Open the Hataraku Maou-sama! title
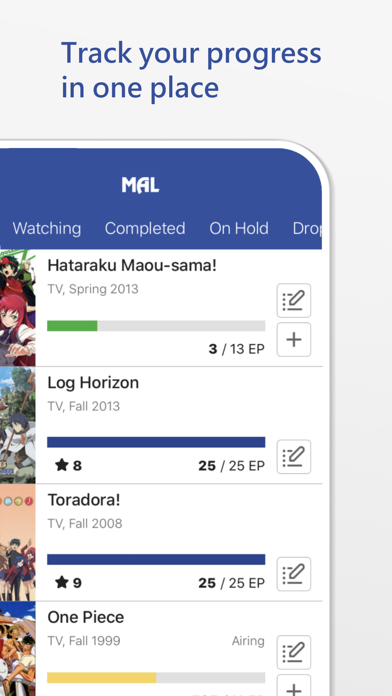 tap(132, 265)
